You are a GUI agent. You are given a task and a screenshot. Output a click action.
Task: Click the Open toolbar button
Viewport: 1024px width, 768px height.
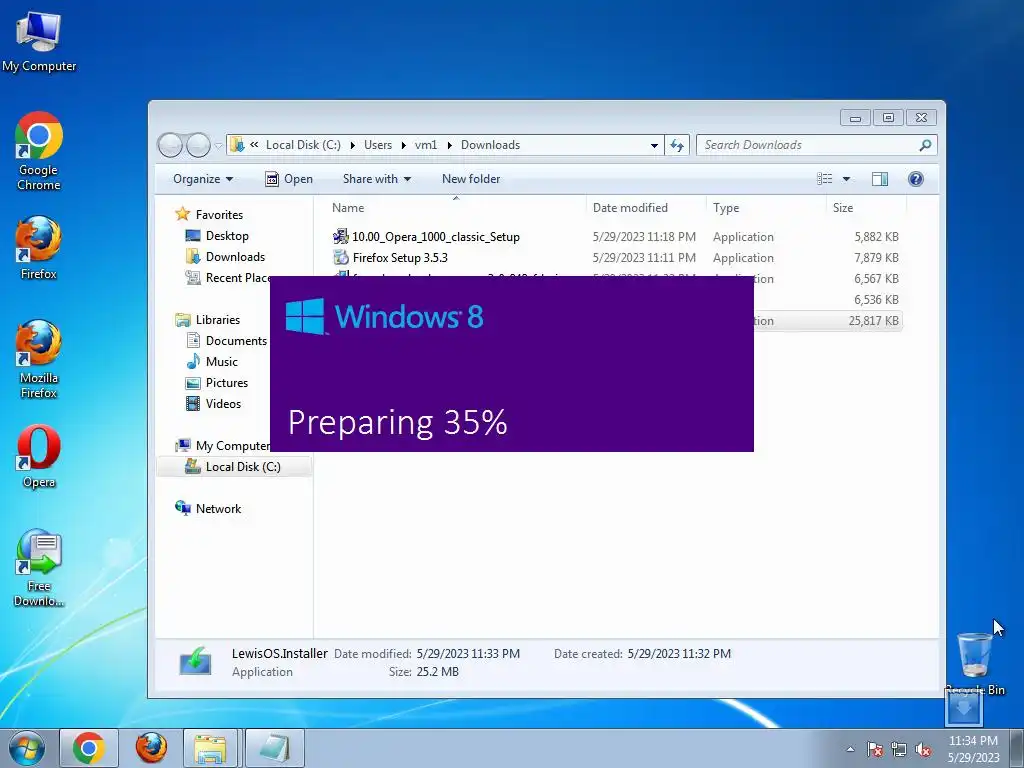pos(289,179)
